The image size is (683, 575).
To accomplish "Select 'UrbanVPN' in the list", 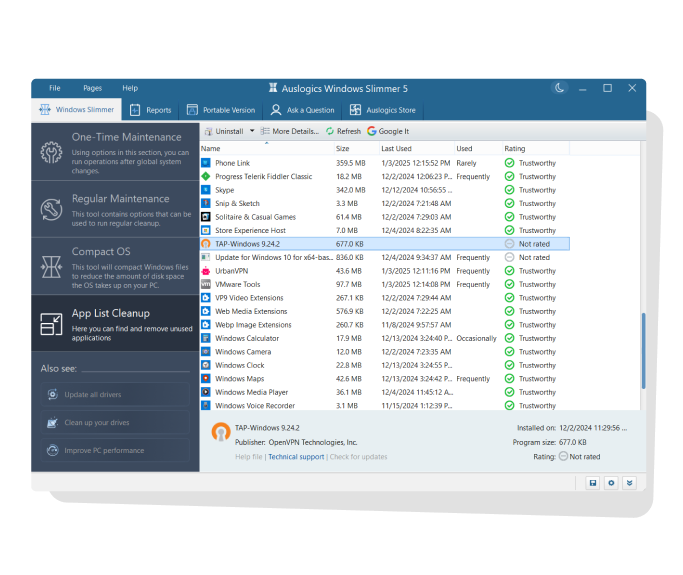I will tap(232, 271).
